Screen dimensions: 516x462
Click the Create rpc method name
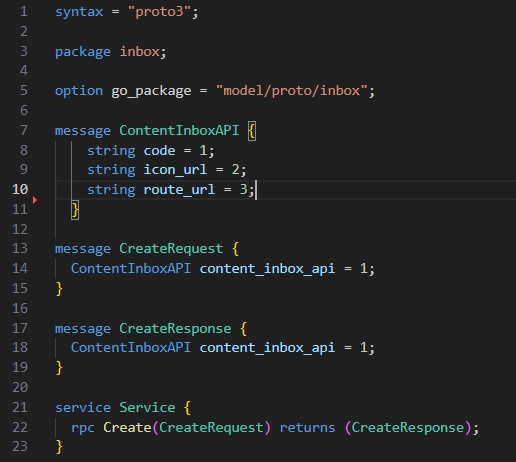[127, 427]
